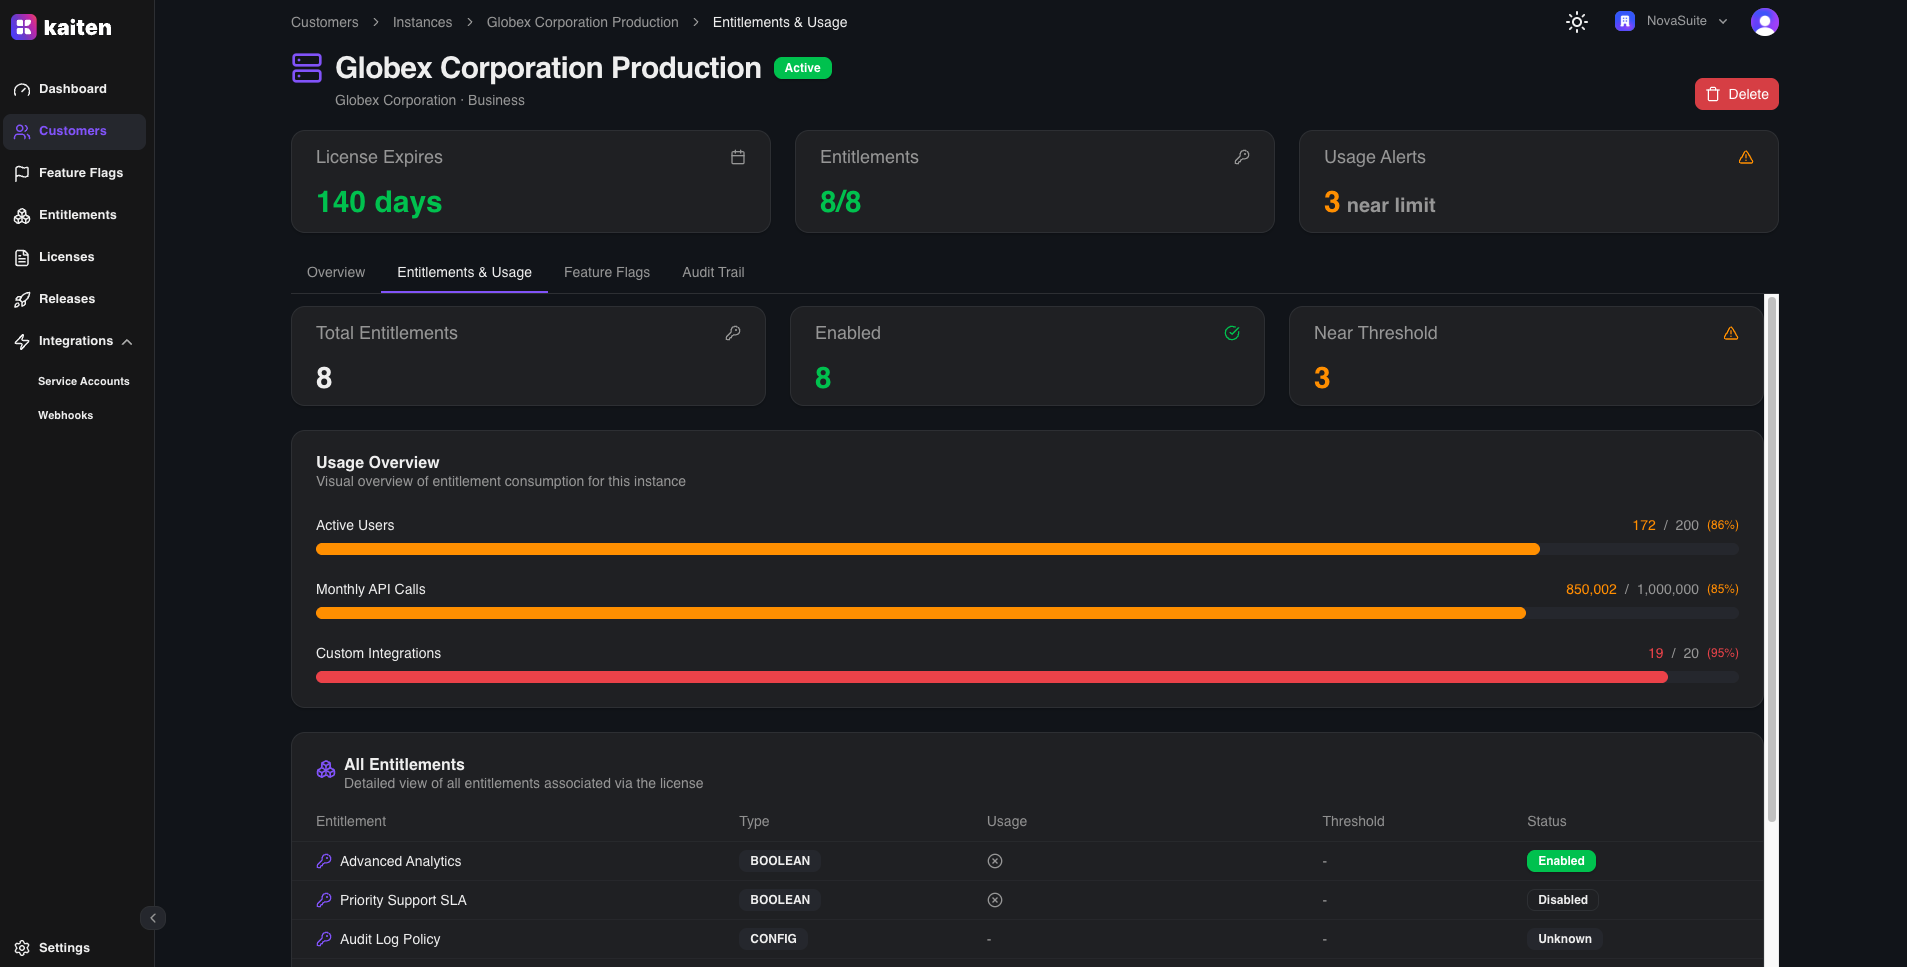
Task: Click the Advanced Analytics Enabled badge
Action: click(1560, 861)
